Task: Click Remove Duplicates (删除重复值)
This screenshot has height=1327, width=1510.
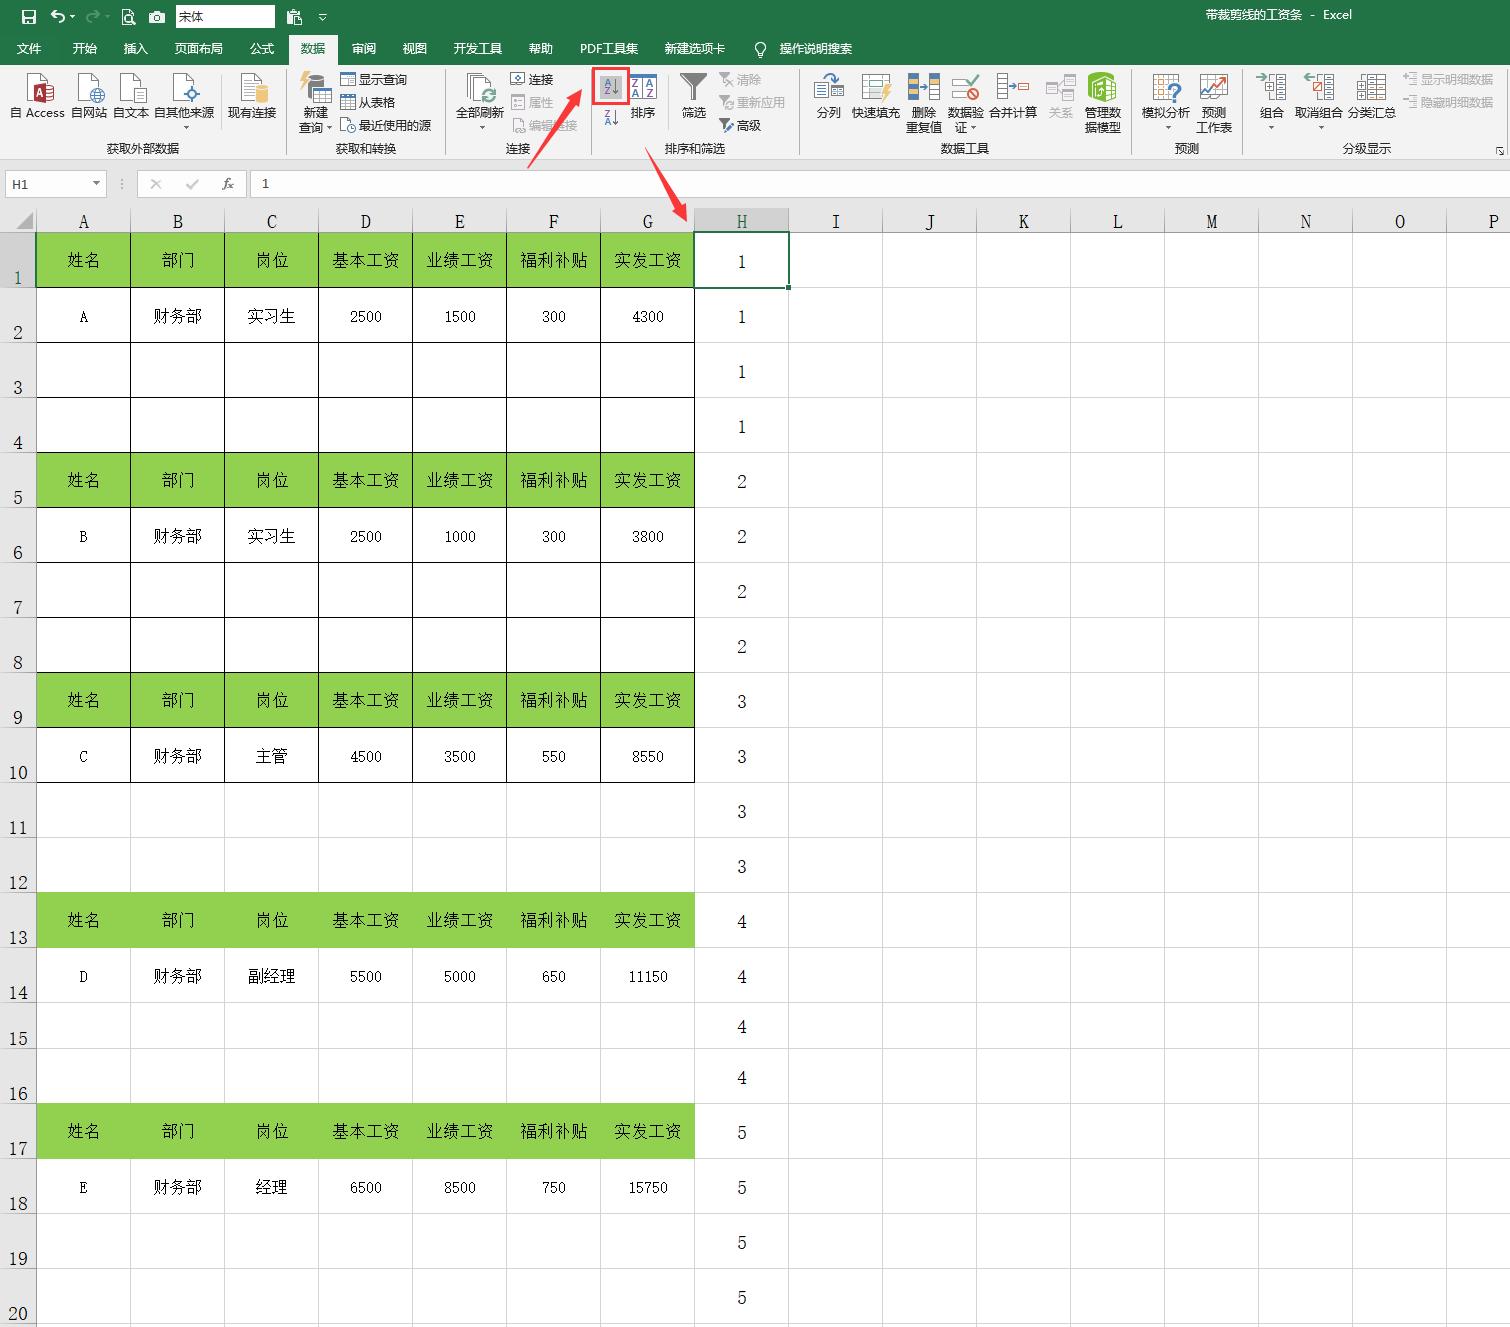Action: point(923,103)
